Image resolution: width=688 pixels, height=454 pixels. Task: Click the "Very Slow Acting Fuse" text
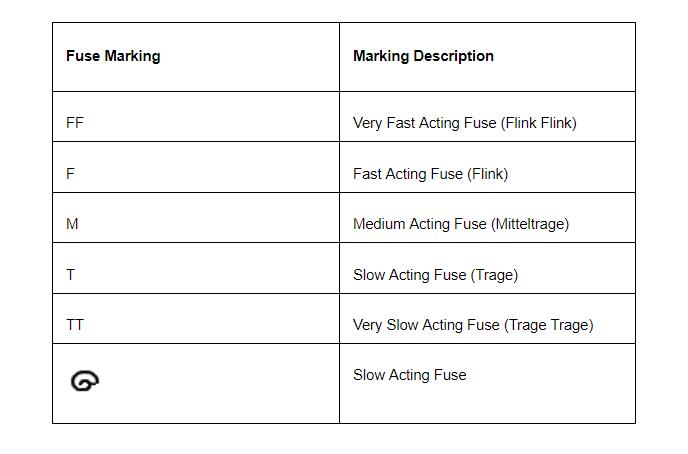pyautogui.click(x=426, y=325)
